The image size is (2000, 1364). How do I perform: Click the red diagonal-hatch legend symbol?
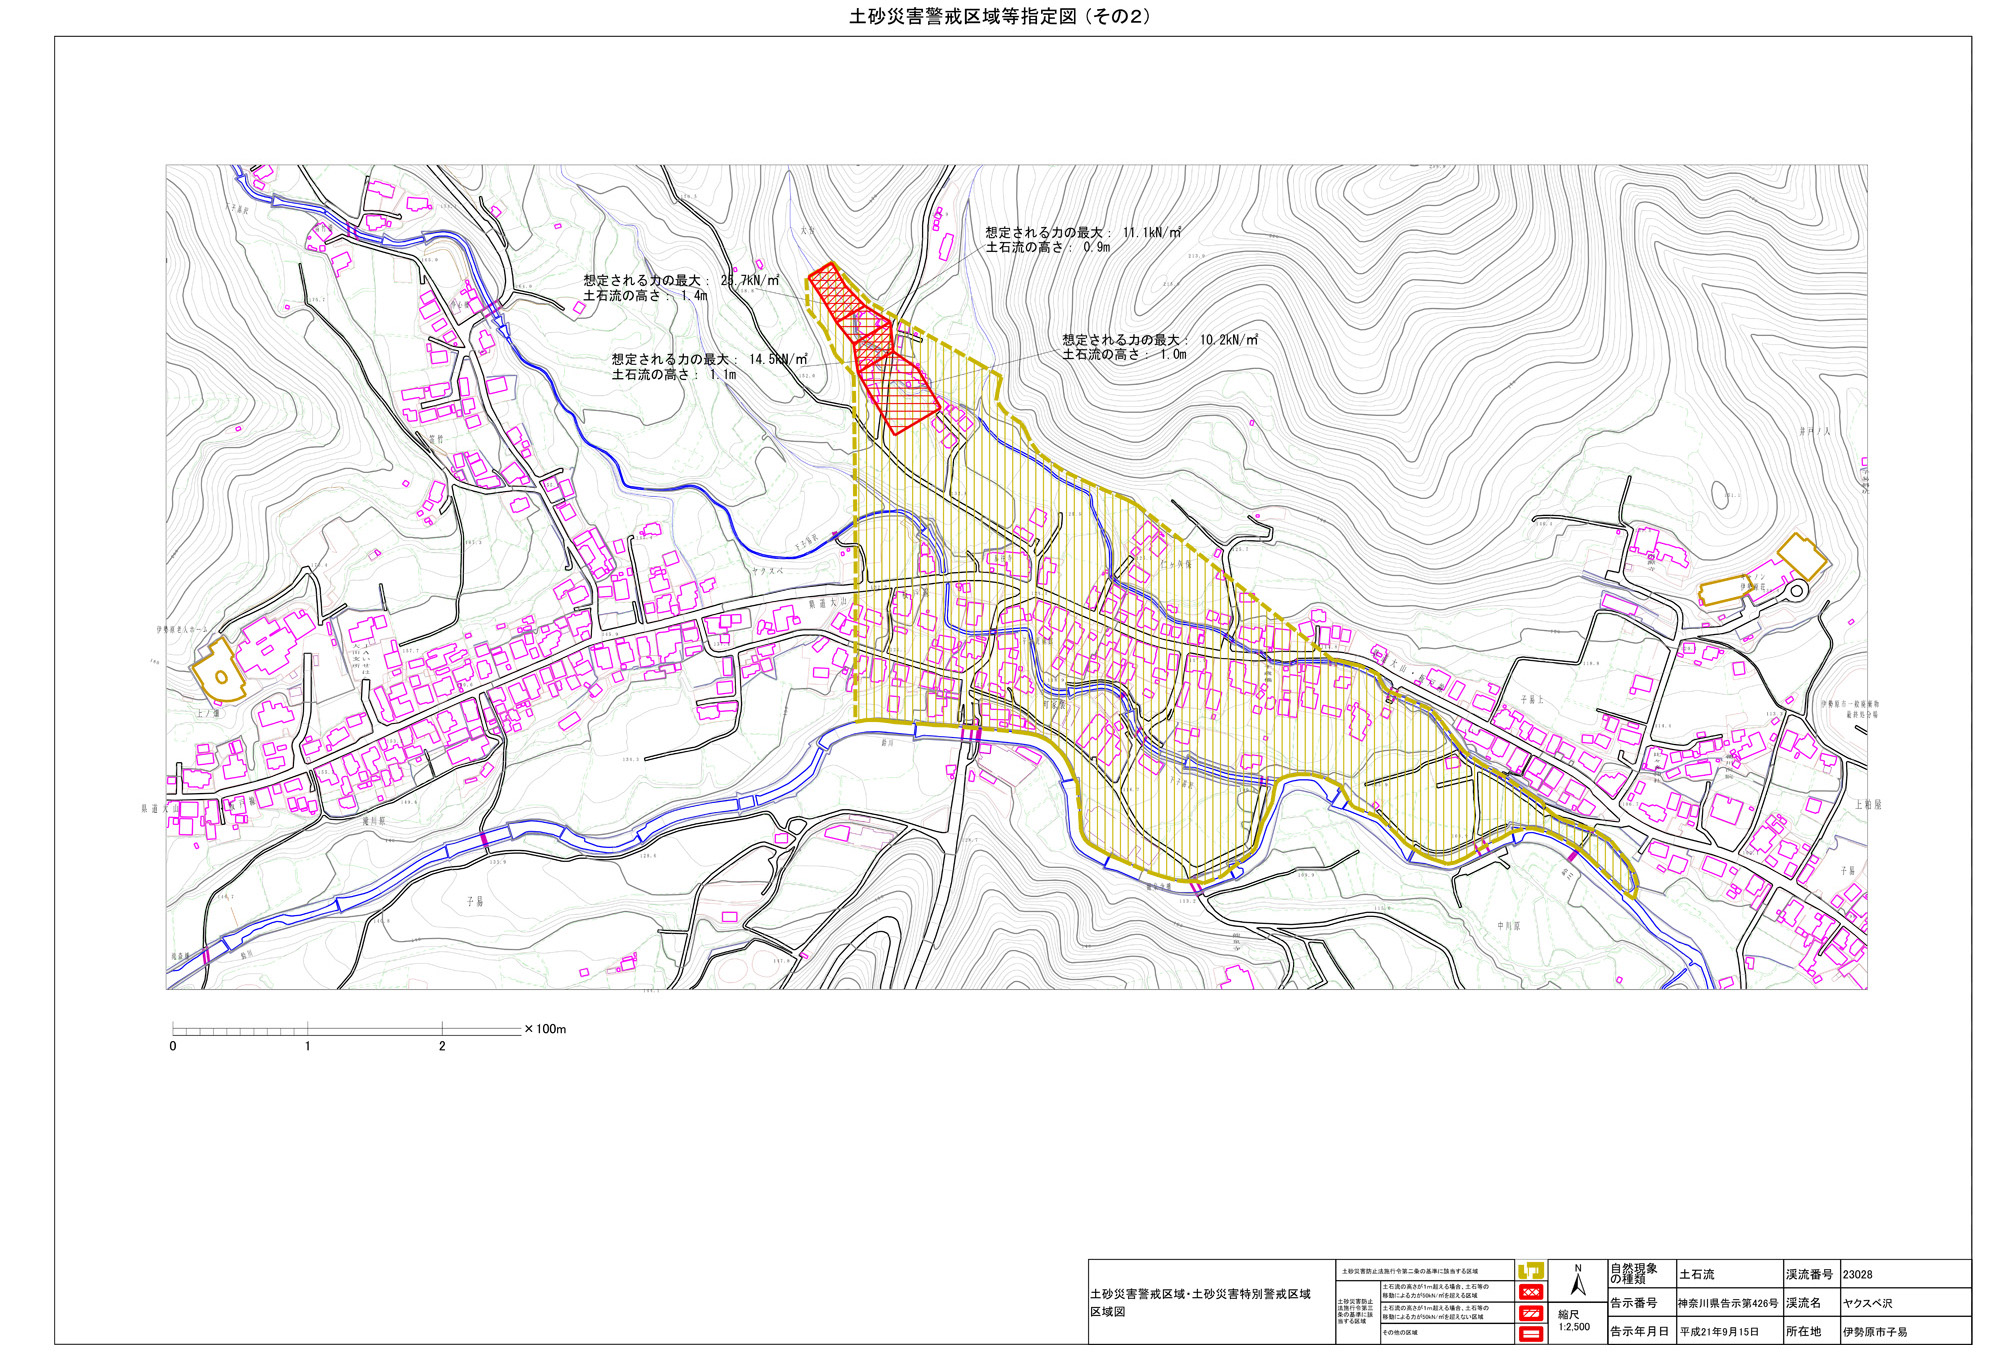[1530, 1313]
